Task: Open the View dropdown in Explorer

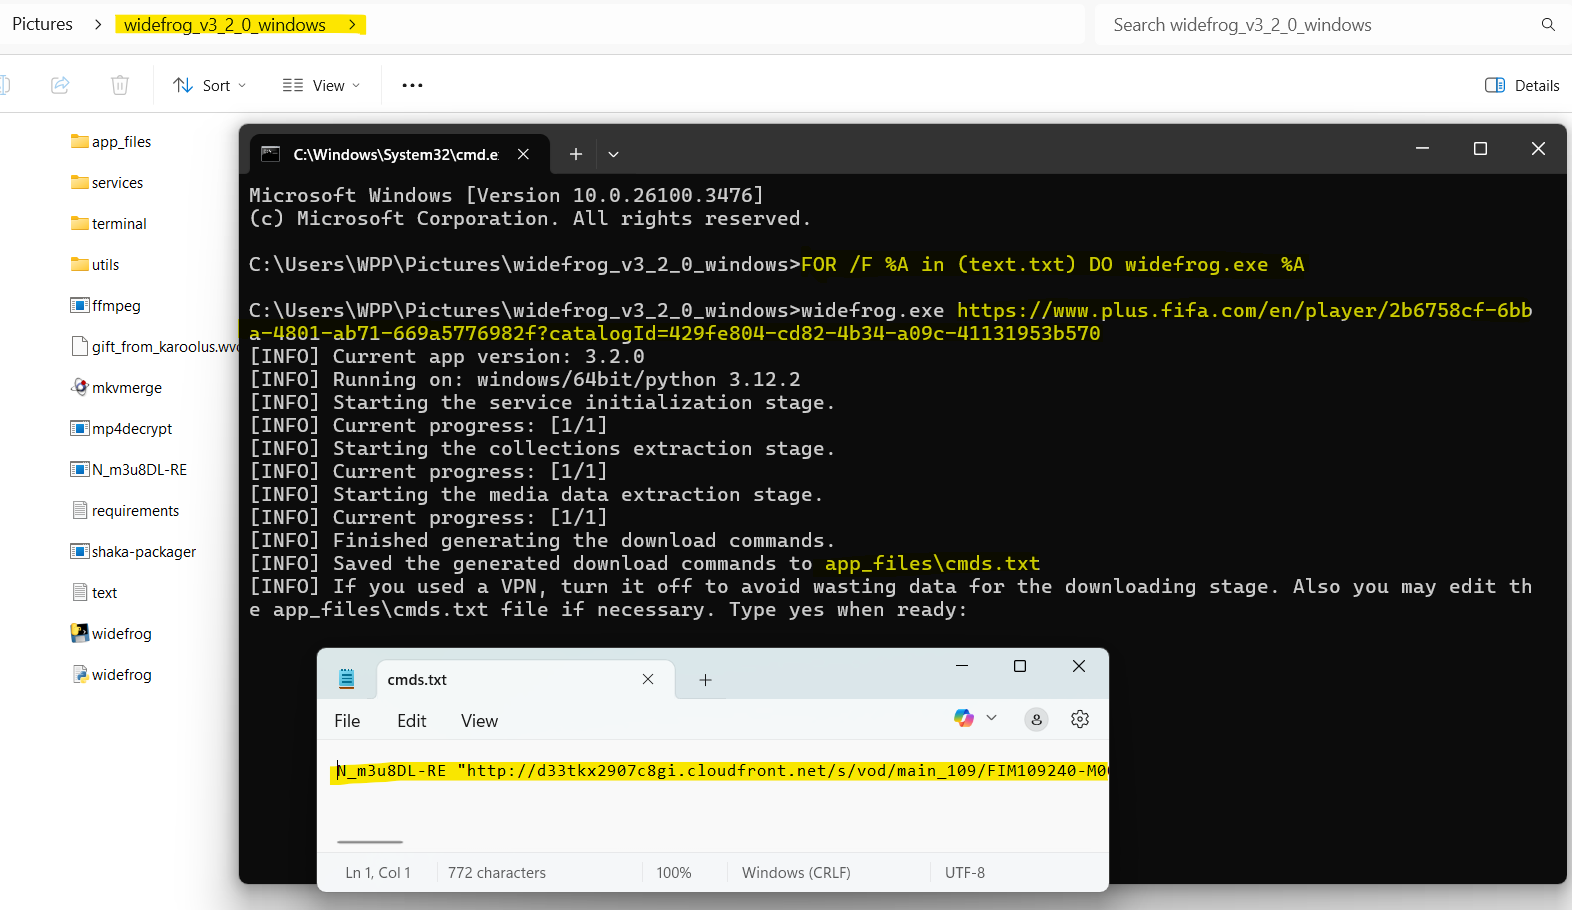Action: click(x=321, y=85)
